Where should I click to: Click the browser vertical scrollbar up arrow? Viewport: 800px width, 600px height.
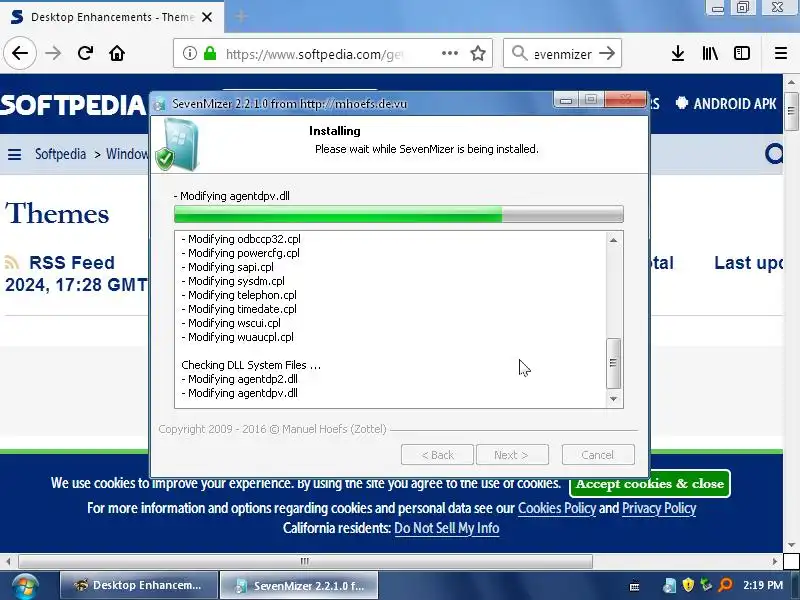(x=791, y=82)
